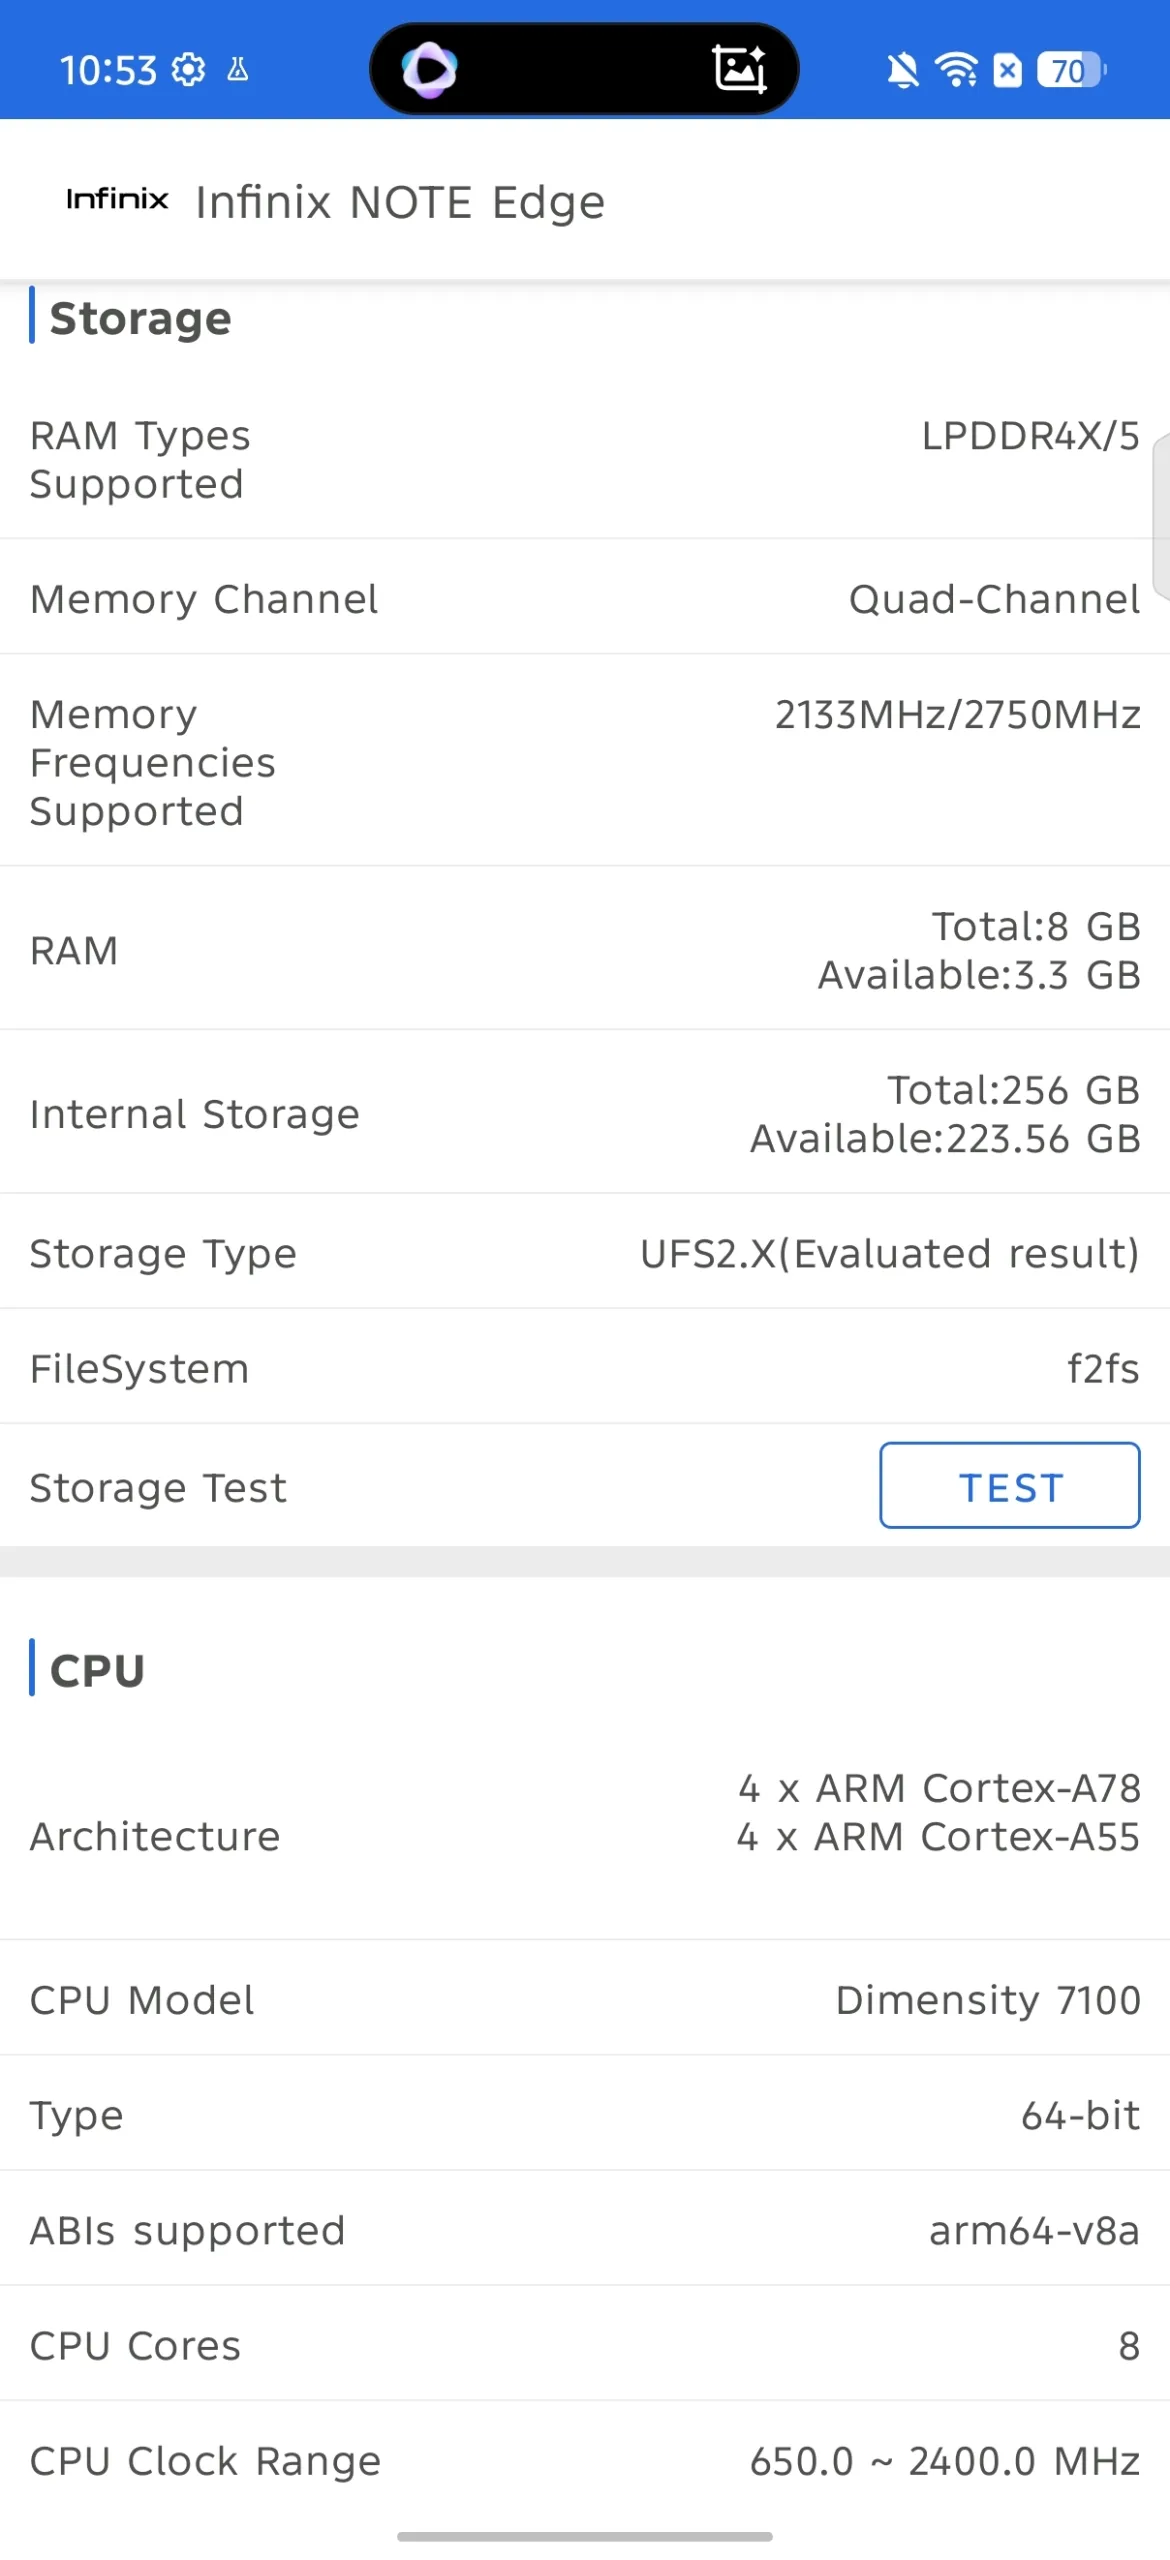Tap the Infinix brand logo
Image resolution: width=1170 pixels, height=2560 pixels.
coord(117,199)
